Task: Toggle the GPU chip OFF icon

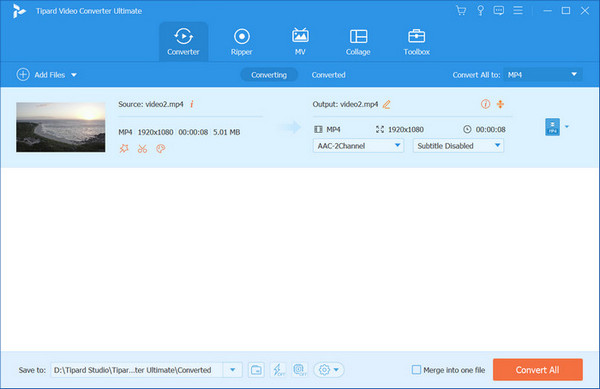Action: [x=300, y=370]
